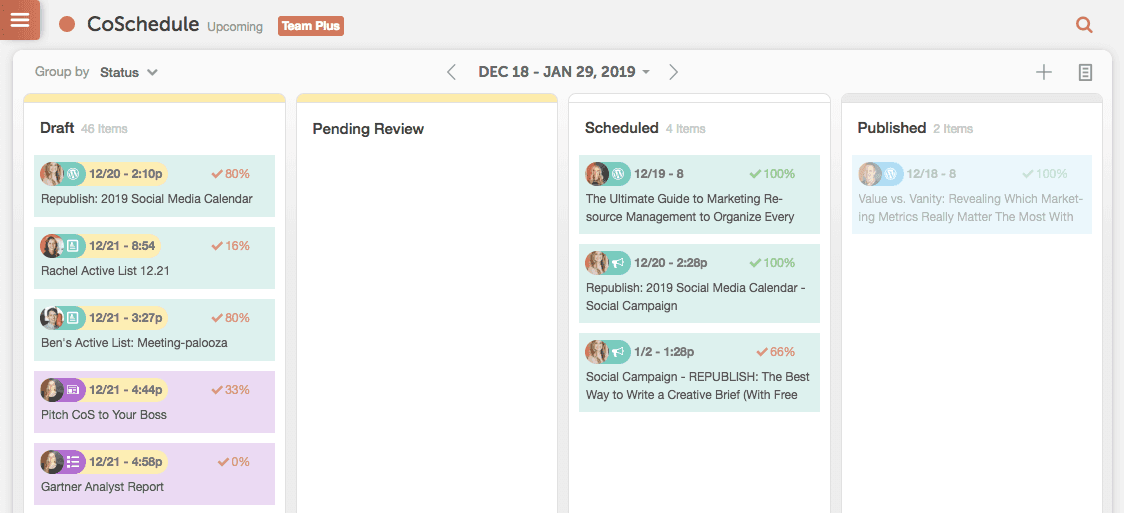The image size is (1124, 513).
Task: Click the orange calendar color dot
Action: point(67,24)
